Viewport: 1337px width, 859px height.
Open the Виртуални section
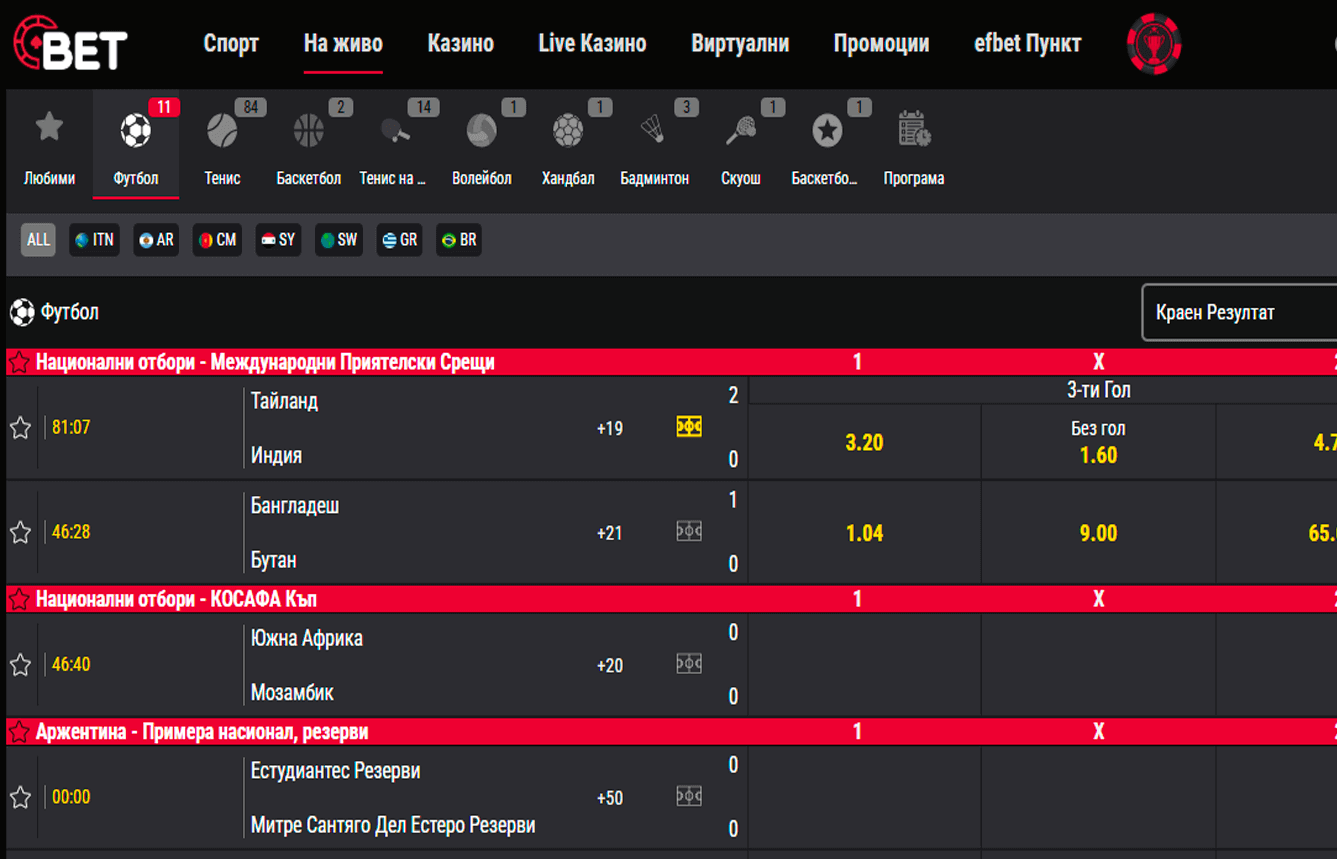point(740,44)
